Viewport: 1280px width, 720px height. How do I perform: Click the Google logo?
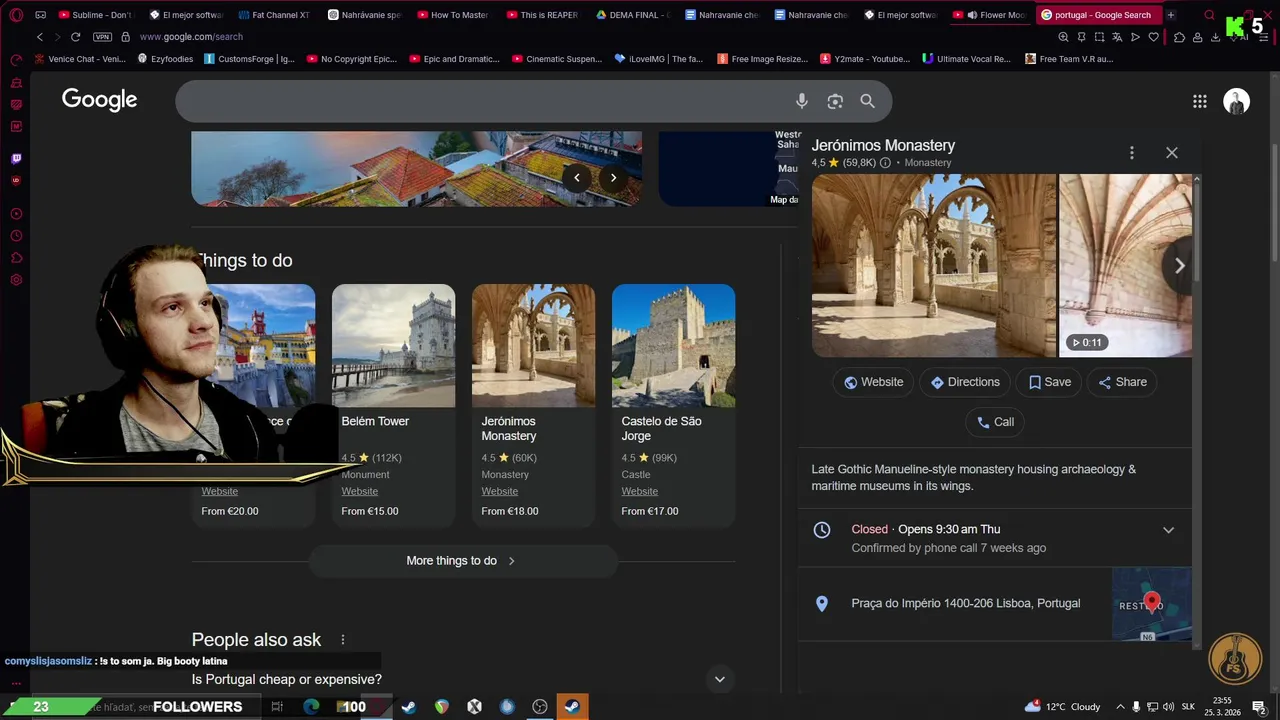99,100
